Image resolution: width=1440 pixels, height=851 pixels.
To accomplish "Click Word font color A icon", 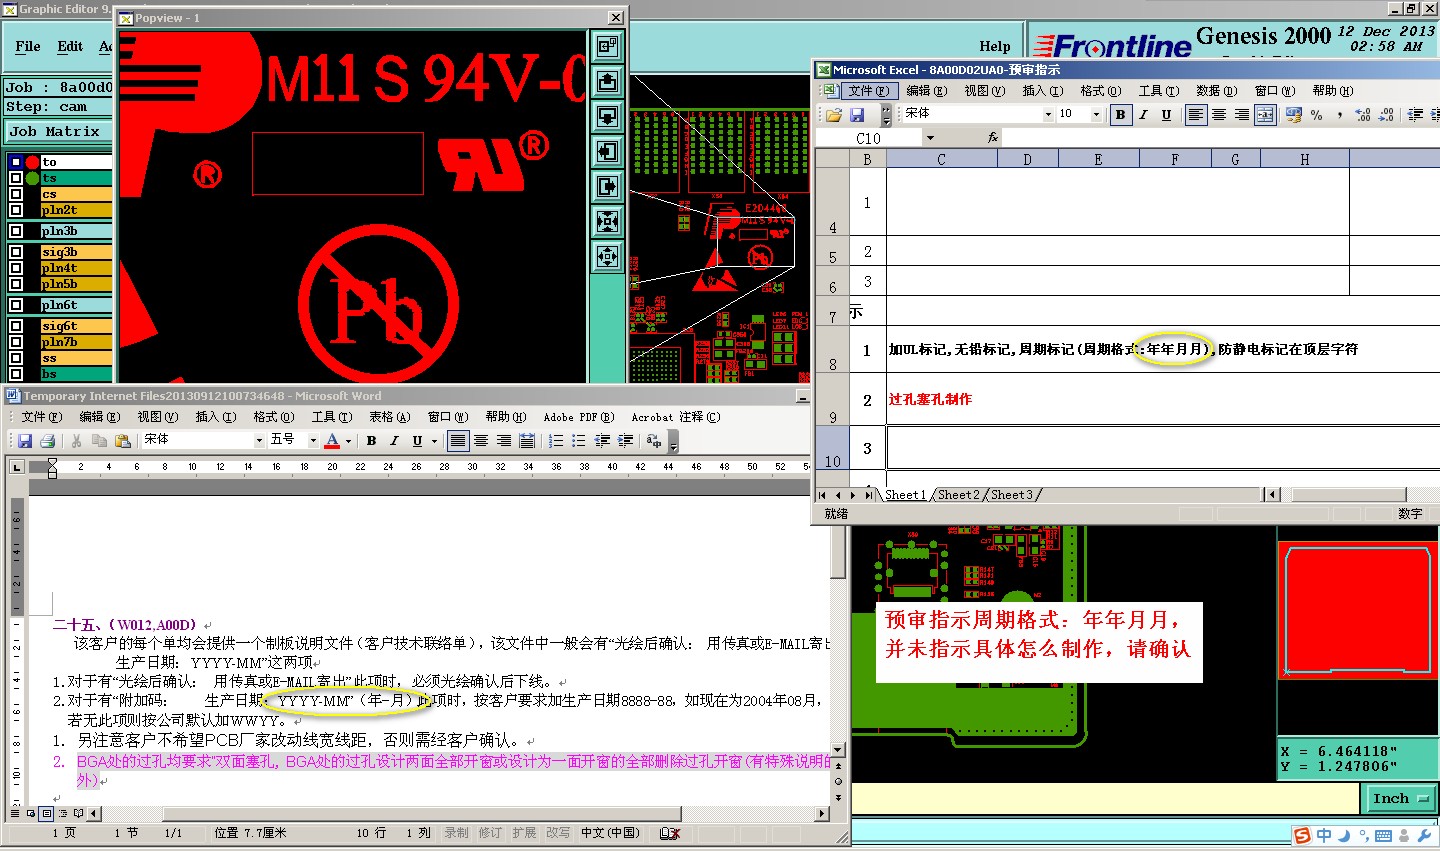I will pos(332,440).
